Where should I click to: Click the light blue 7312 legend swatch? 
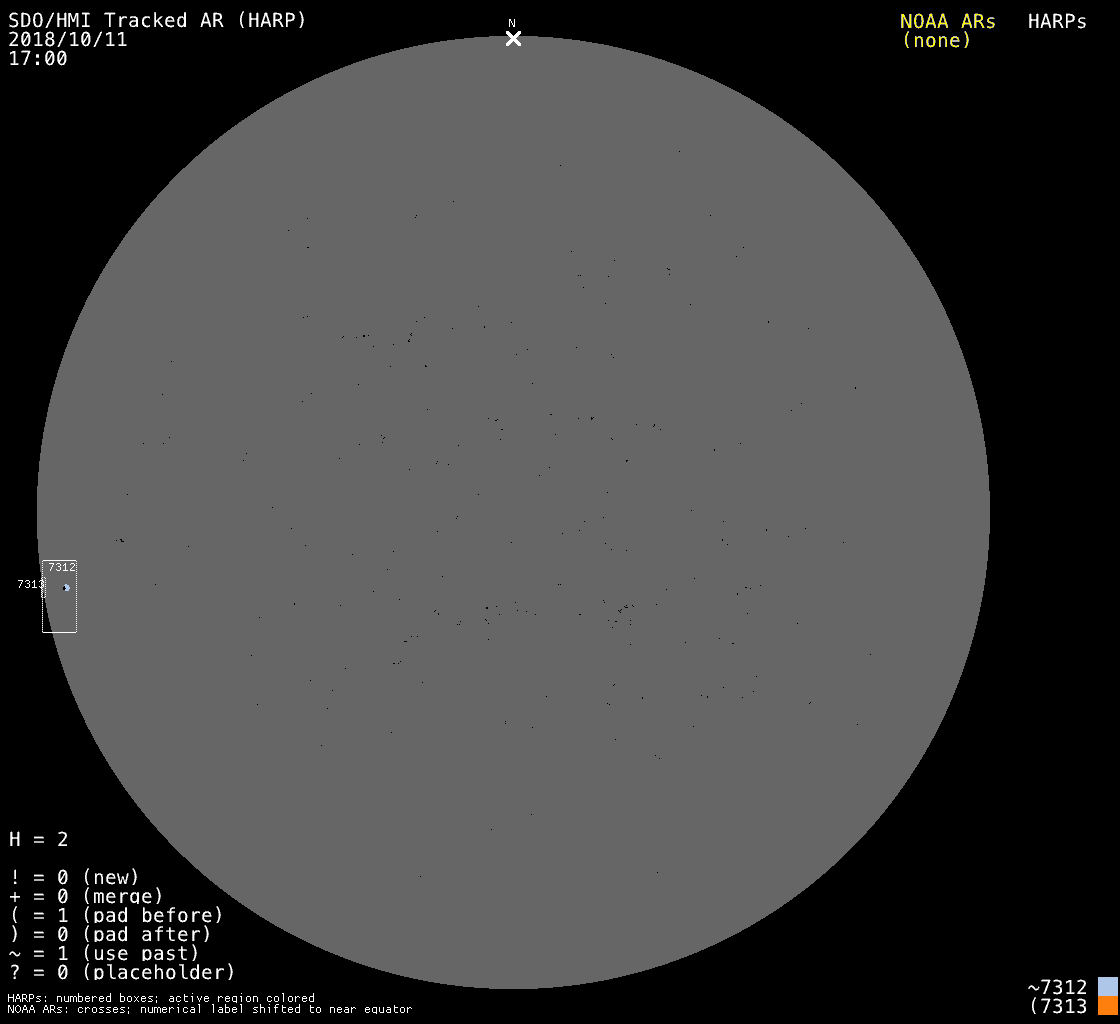(x=1107, y=987)
